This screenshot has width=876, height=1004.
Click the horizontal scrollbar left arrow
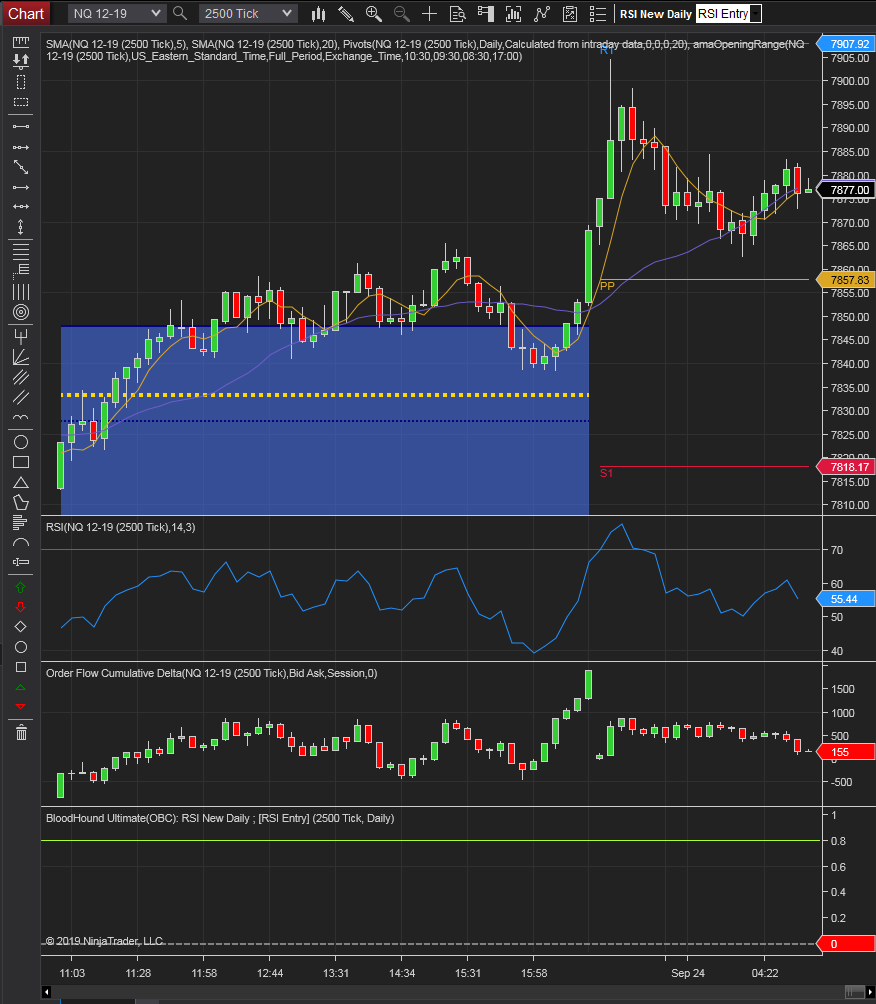coord(46,992)
